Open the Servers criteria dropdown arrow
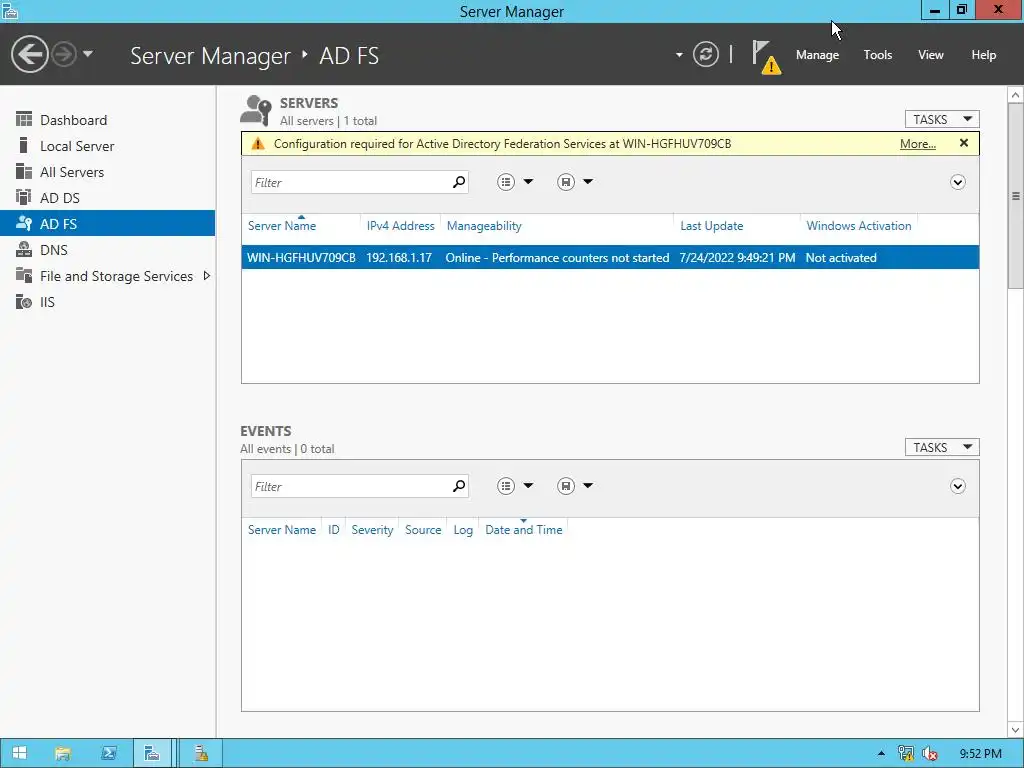The width and height of the screenshot is (1024, 768). 528,182
